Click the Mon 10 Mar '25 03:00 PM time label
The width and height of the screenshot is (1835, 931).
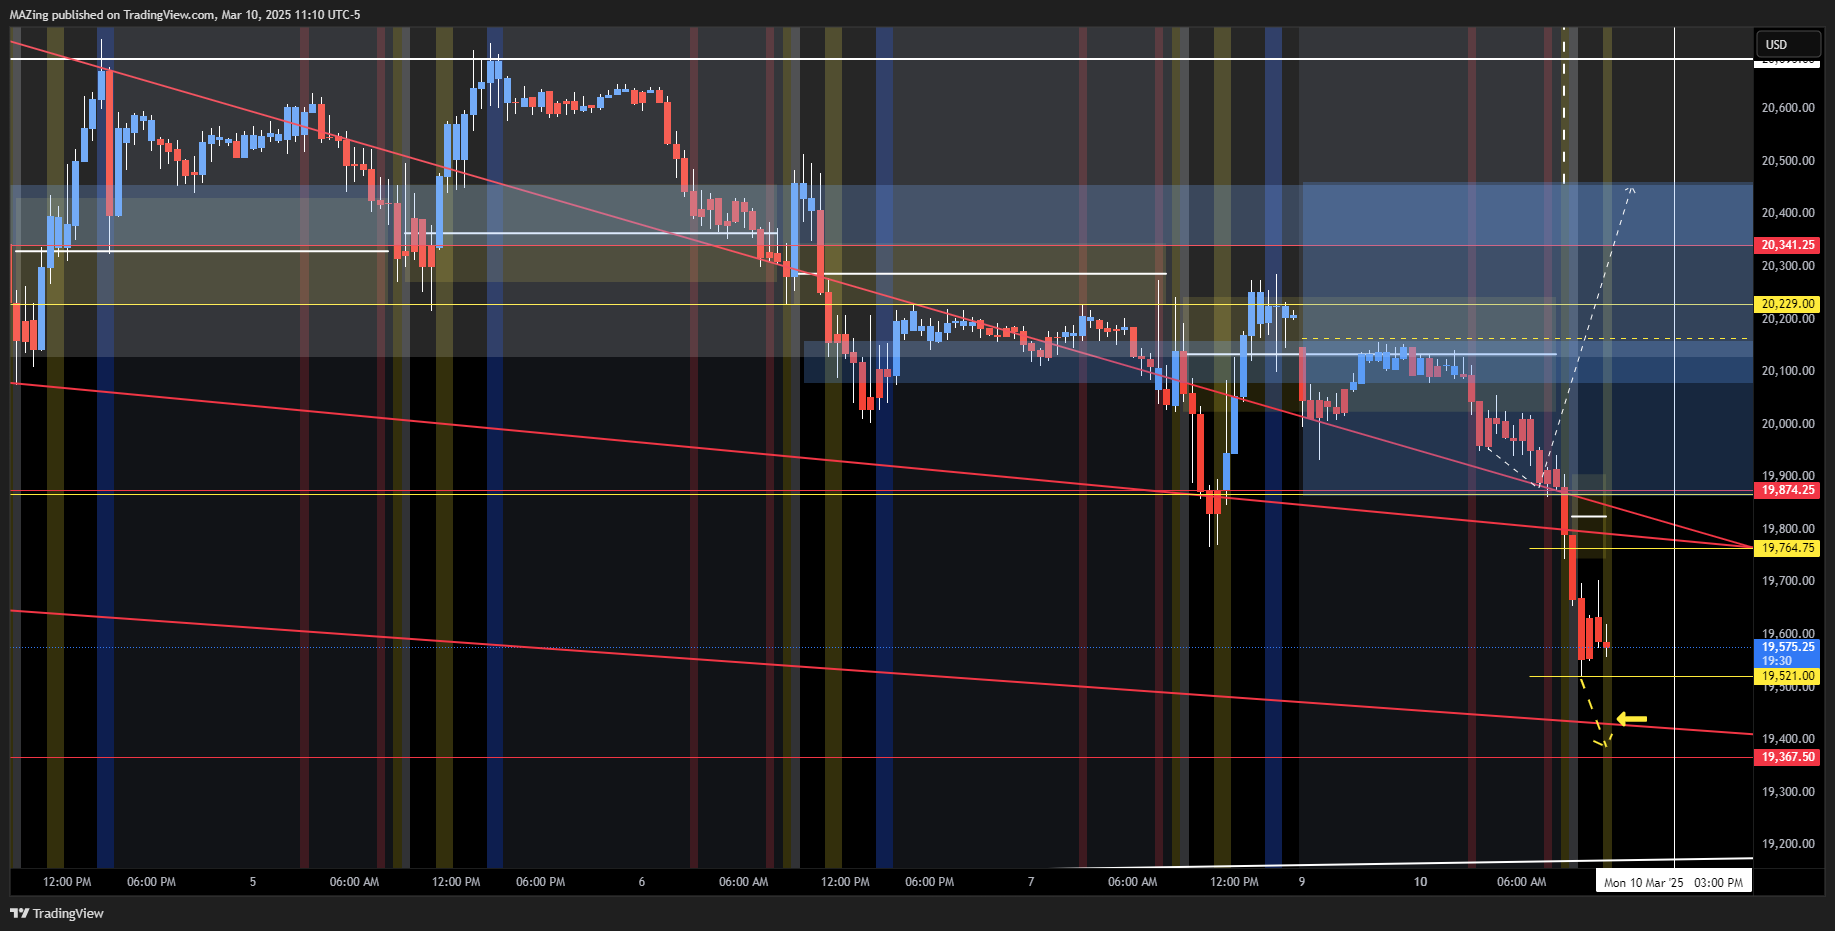click(1673, 882)
